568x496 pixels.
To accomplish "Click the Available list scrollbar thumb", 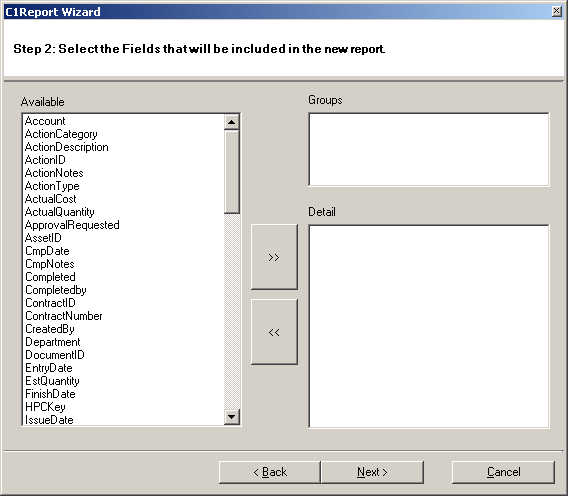I will click(x=231, y=172).
